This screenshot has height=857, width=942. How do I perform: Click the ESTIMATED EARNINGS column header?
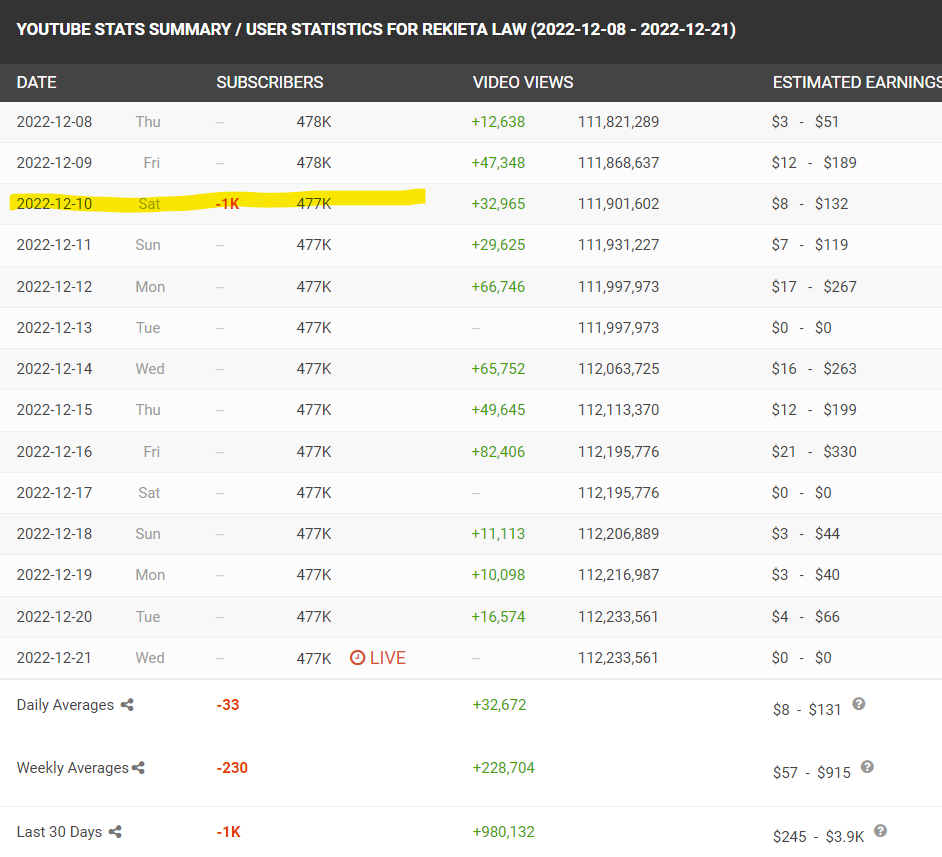(857, 82)
